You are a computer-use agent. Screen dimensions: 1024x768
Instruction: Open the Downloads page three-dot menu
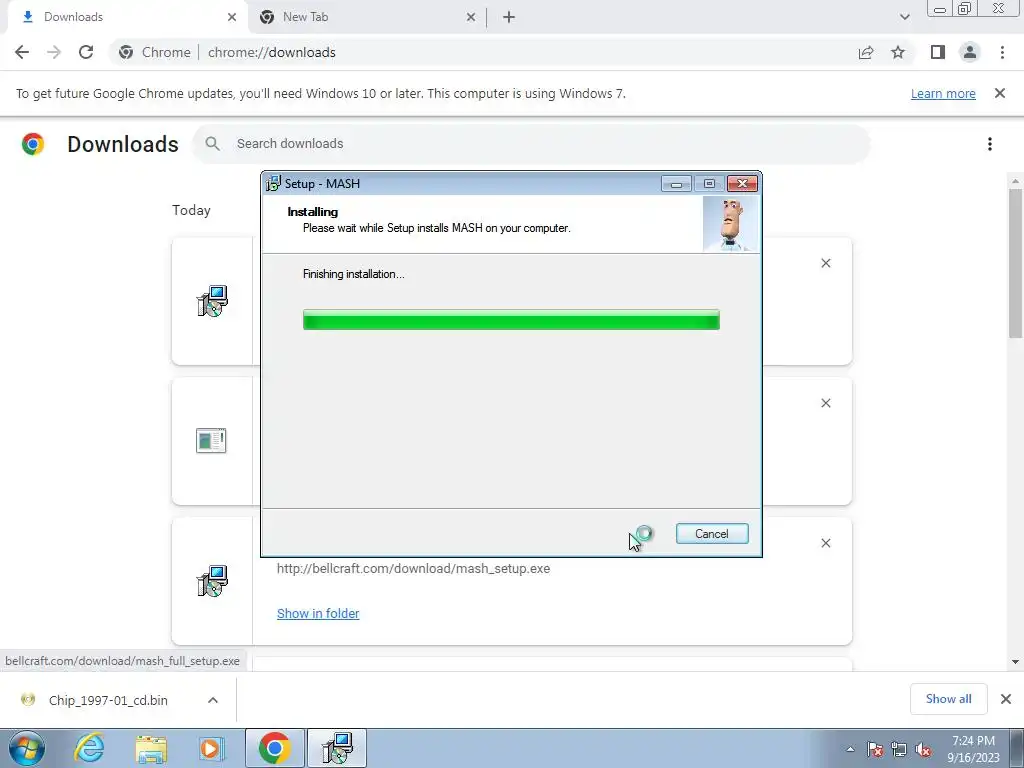(x=989, y=144)
